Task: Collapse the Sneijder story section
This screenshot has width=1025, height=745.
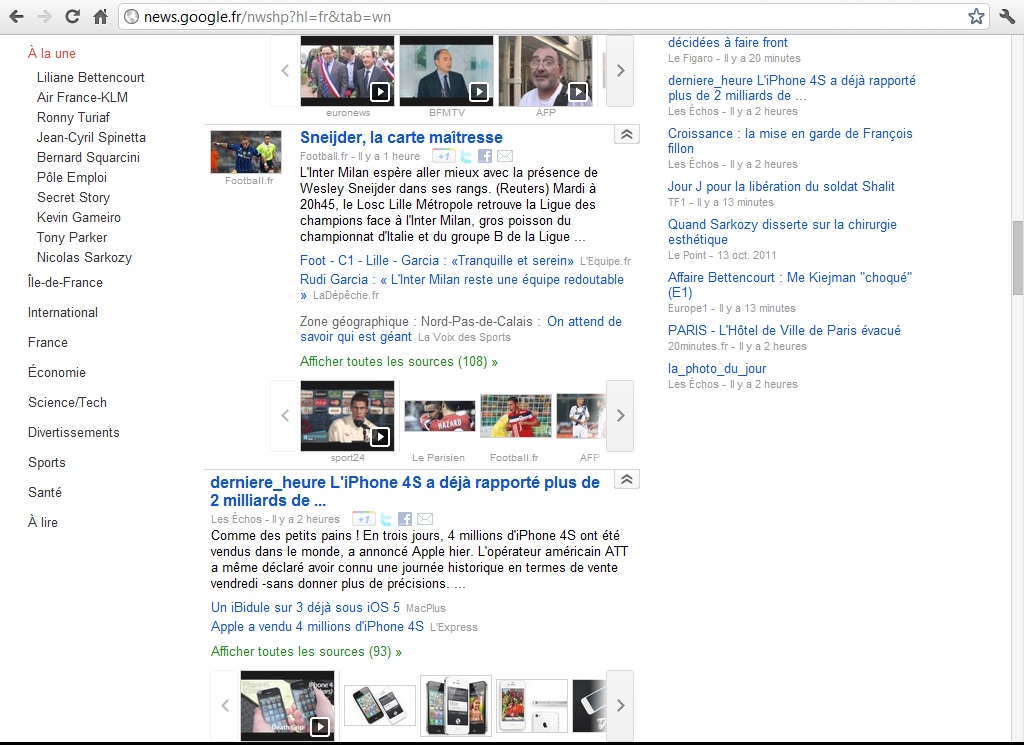Action: point(626,135)
